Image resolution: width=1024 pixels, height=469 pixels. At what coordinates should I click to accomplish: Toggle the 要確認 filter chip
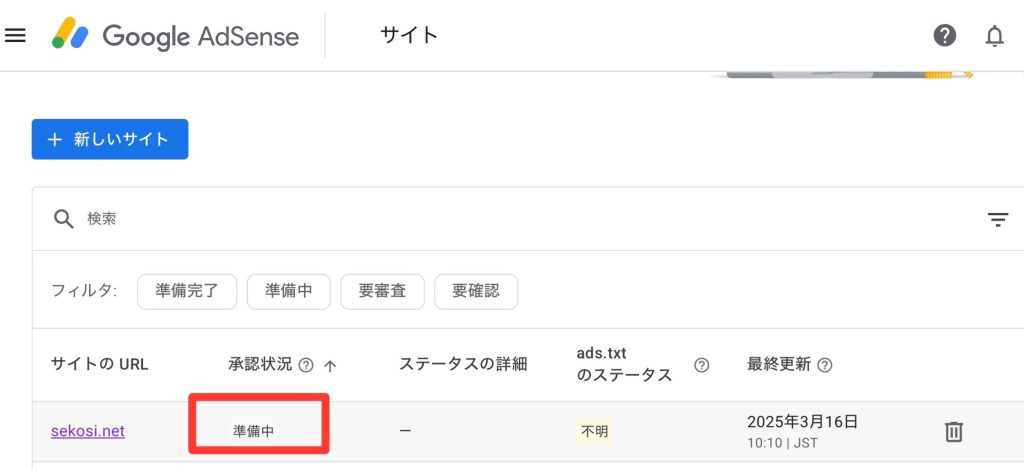coord(476,291)
